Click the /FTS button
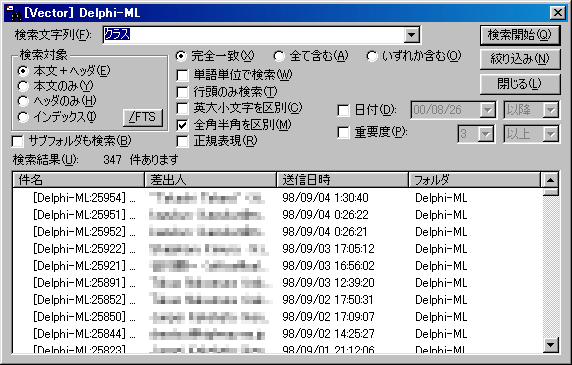 [143, 117]
